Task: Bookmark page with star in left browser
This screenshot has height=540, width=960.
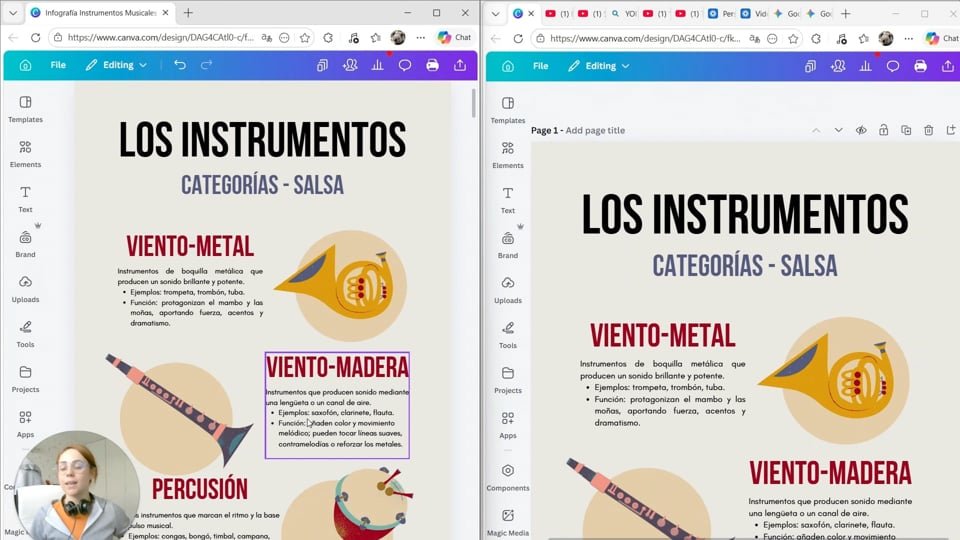Action: click(x=305, y=37)
